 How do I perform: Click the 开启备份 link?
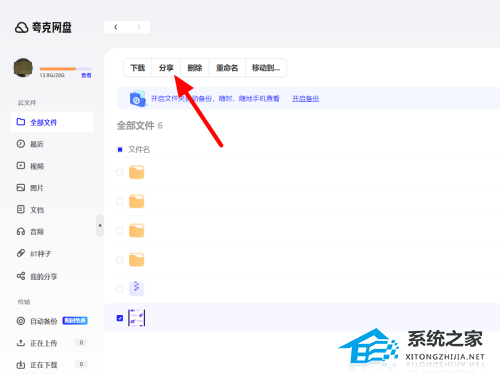pos(305,99)
